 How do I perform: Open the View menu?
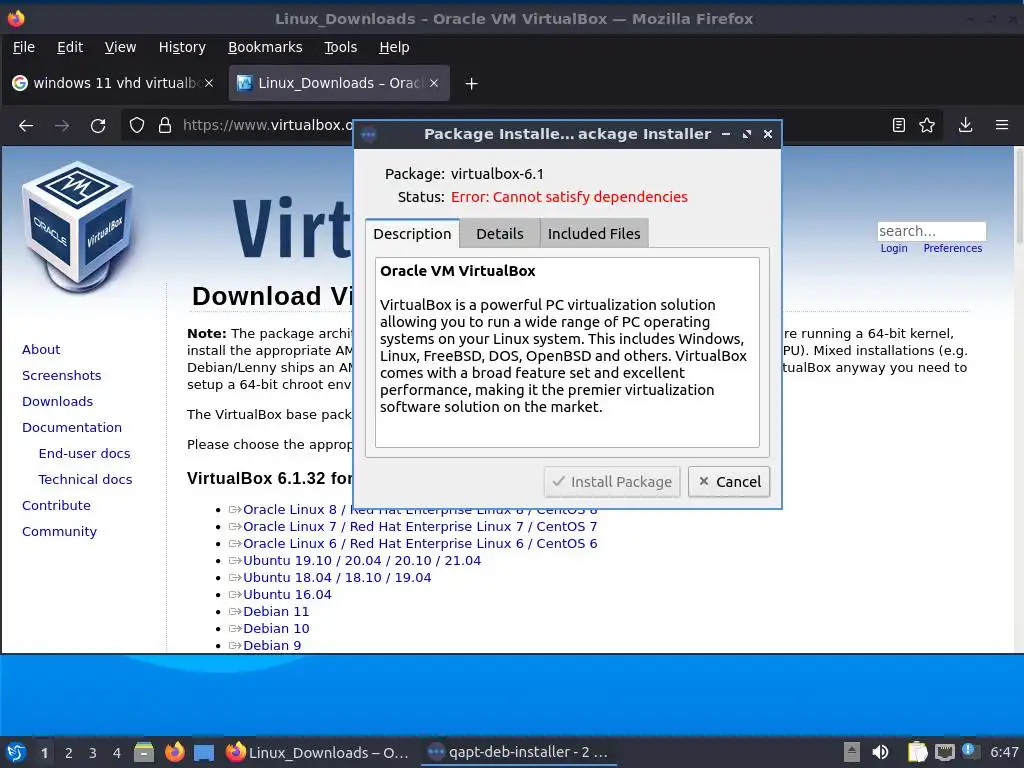pos(120,47)
